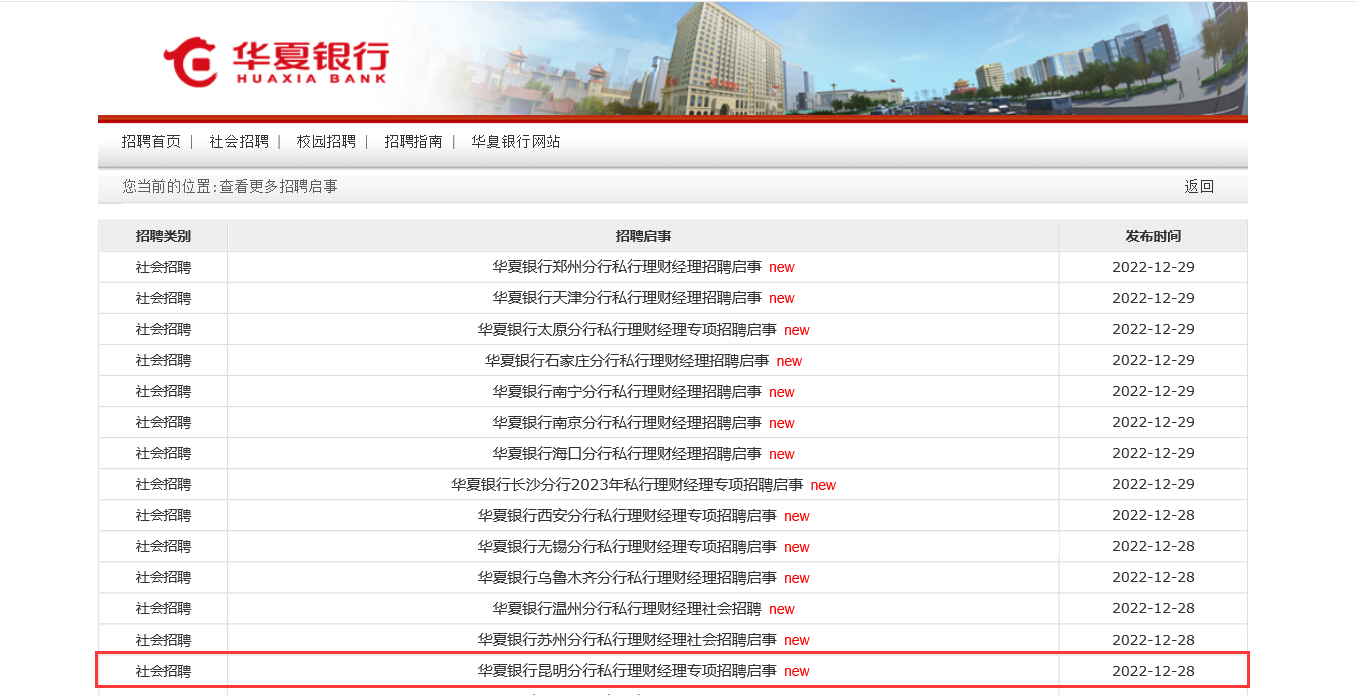1357x695 pixels.
Task: Open 南宁分行私行理财经理招聘启事
Action: 627,391
